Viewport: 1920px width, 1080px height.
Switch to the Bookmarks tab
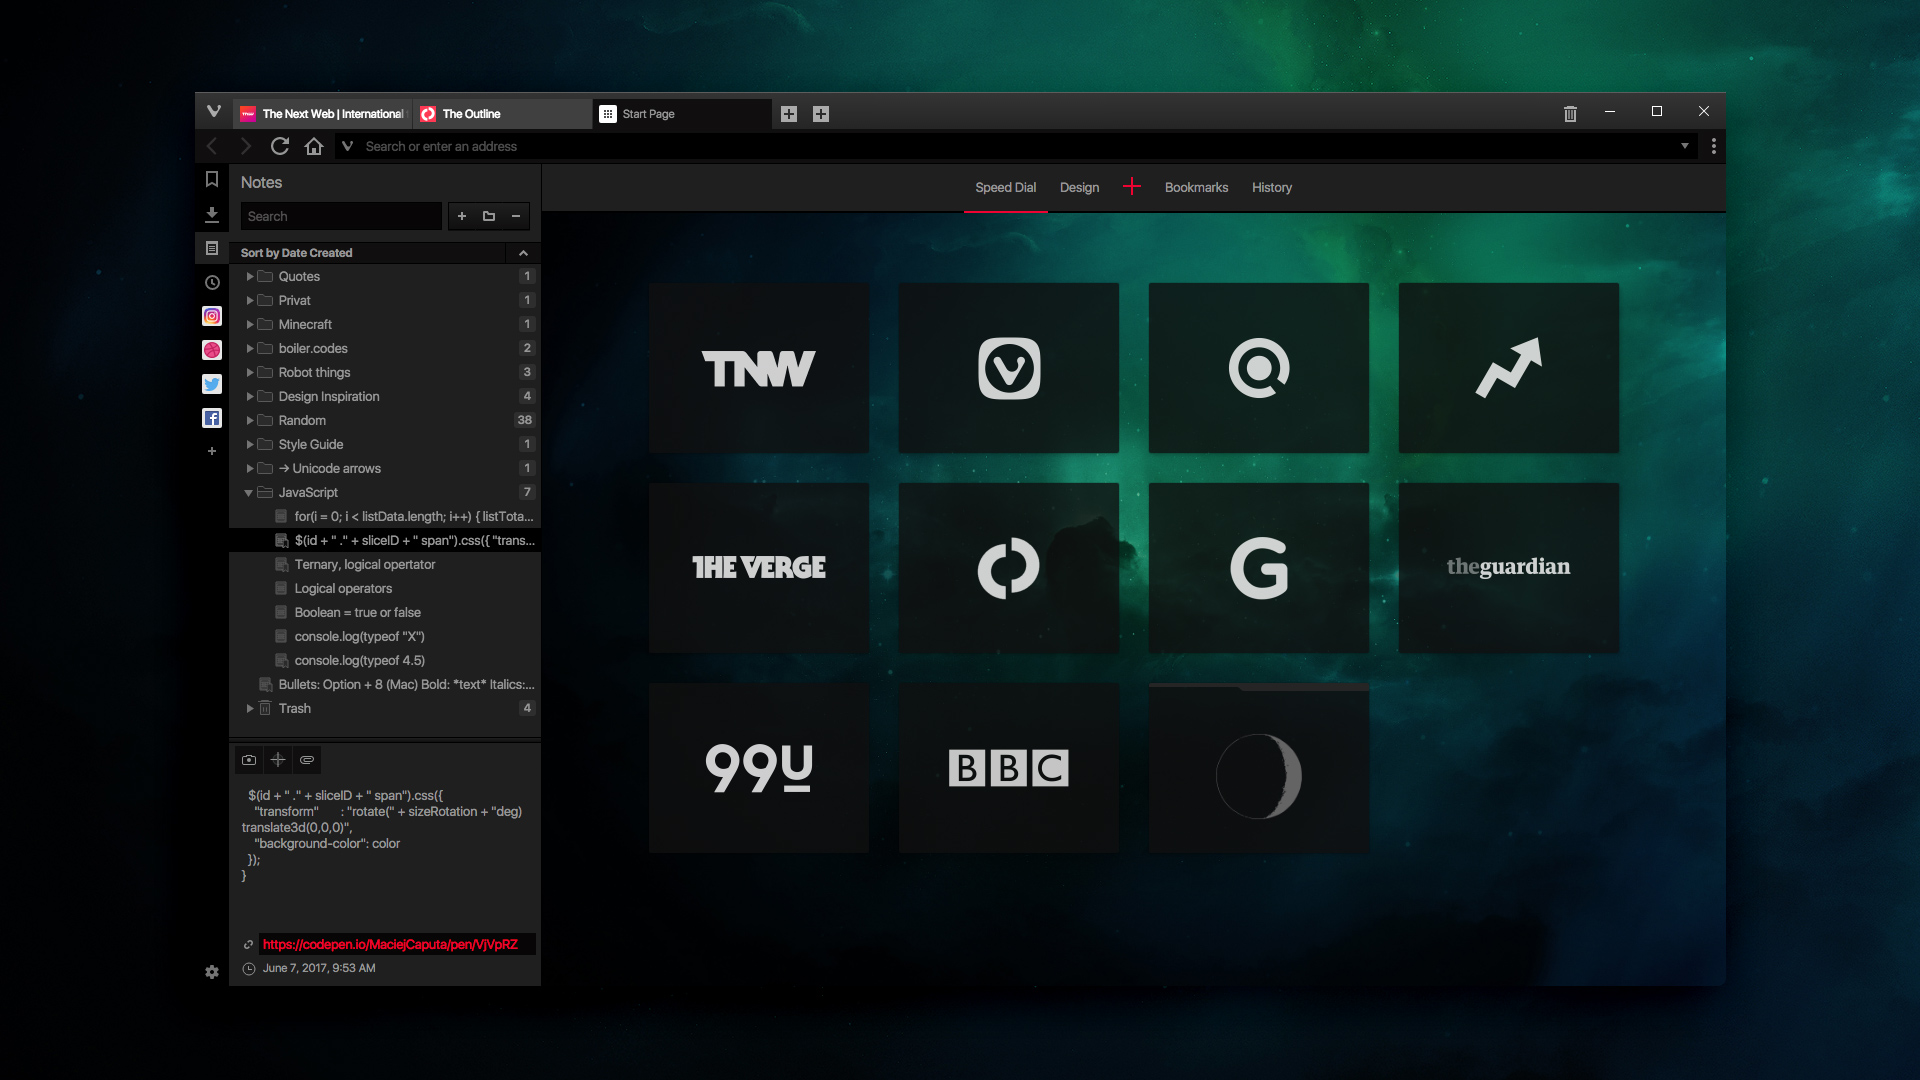click(x=1195, y=186)
